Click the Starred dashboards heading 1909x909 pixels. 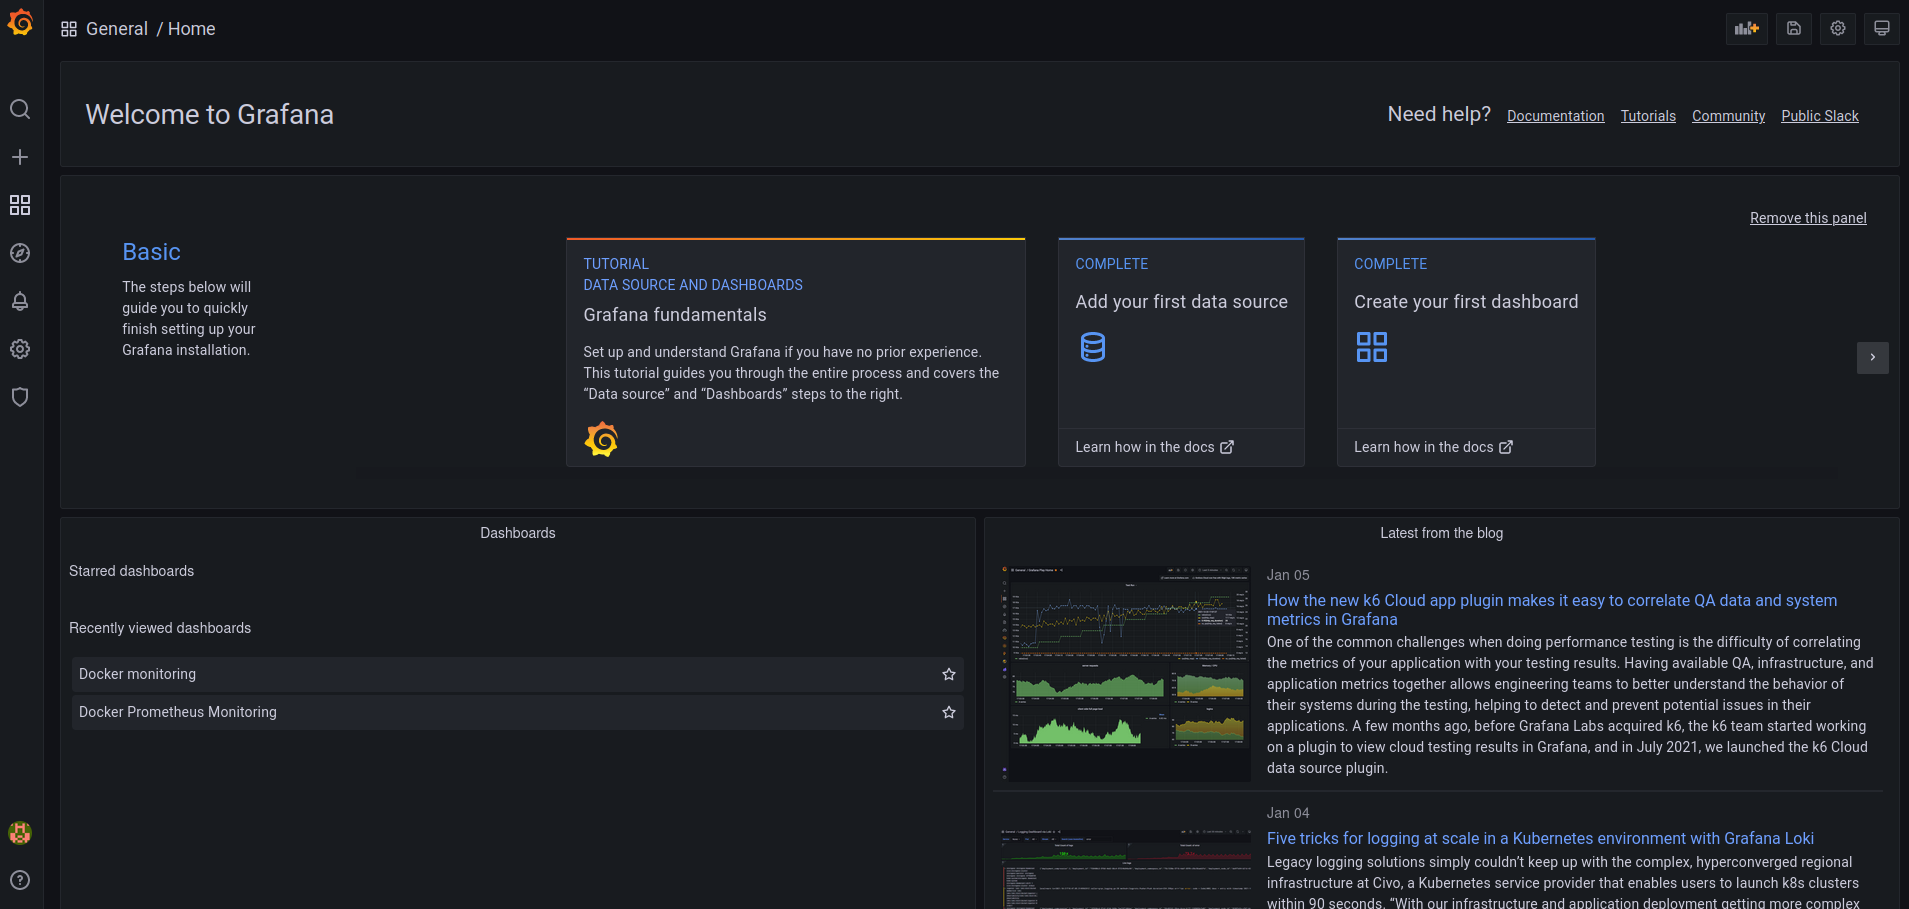click(132, 571)
